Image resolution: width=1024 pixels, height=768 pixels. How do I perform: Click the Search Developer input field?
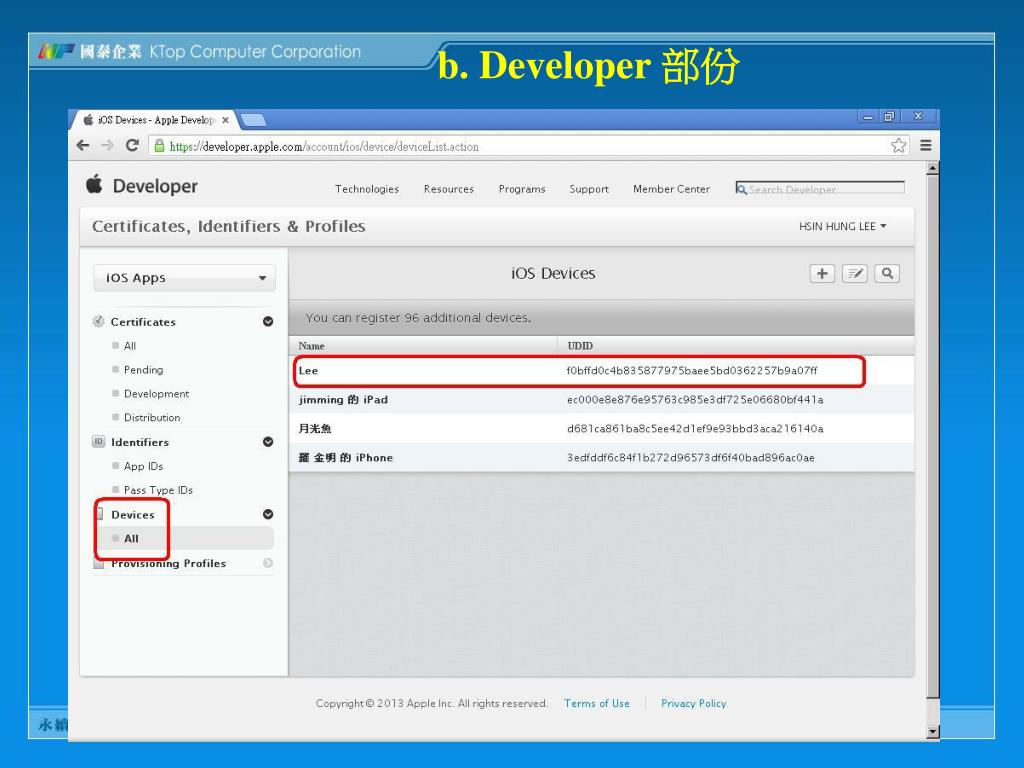click(820, 189)
